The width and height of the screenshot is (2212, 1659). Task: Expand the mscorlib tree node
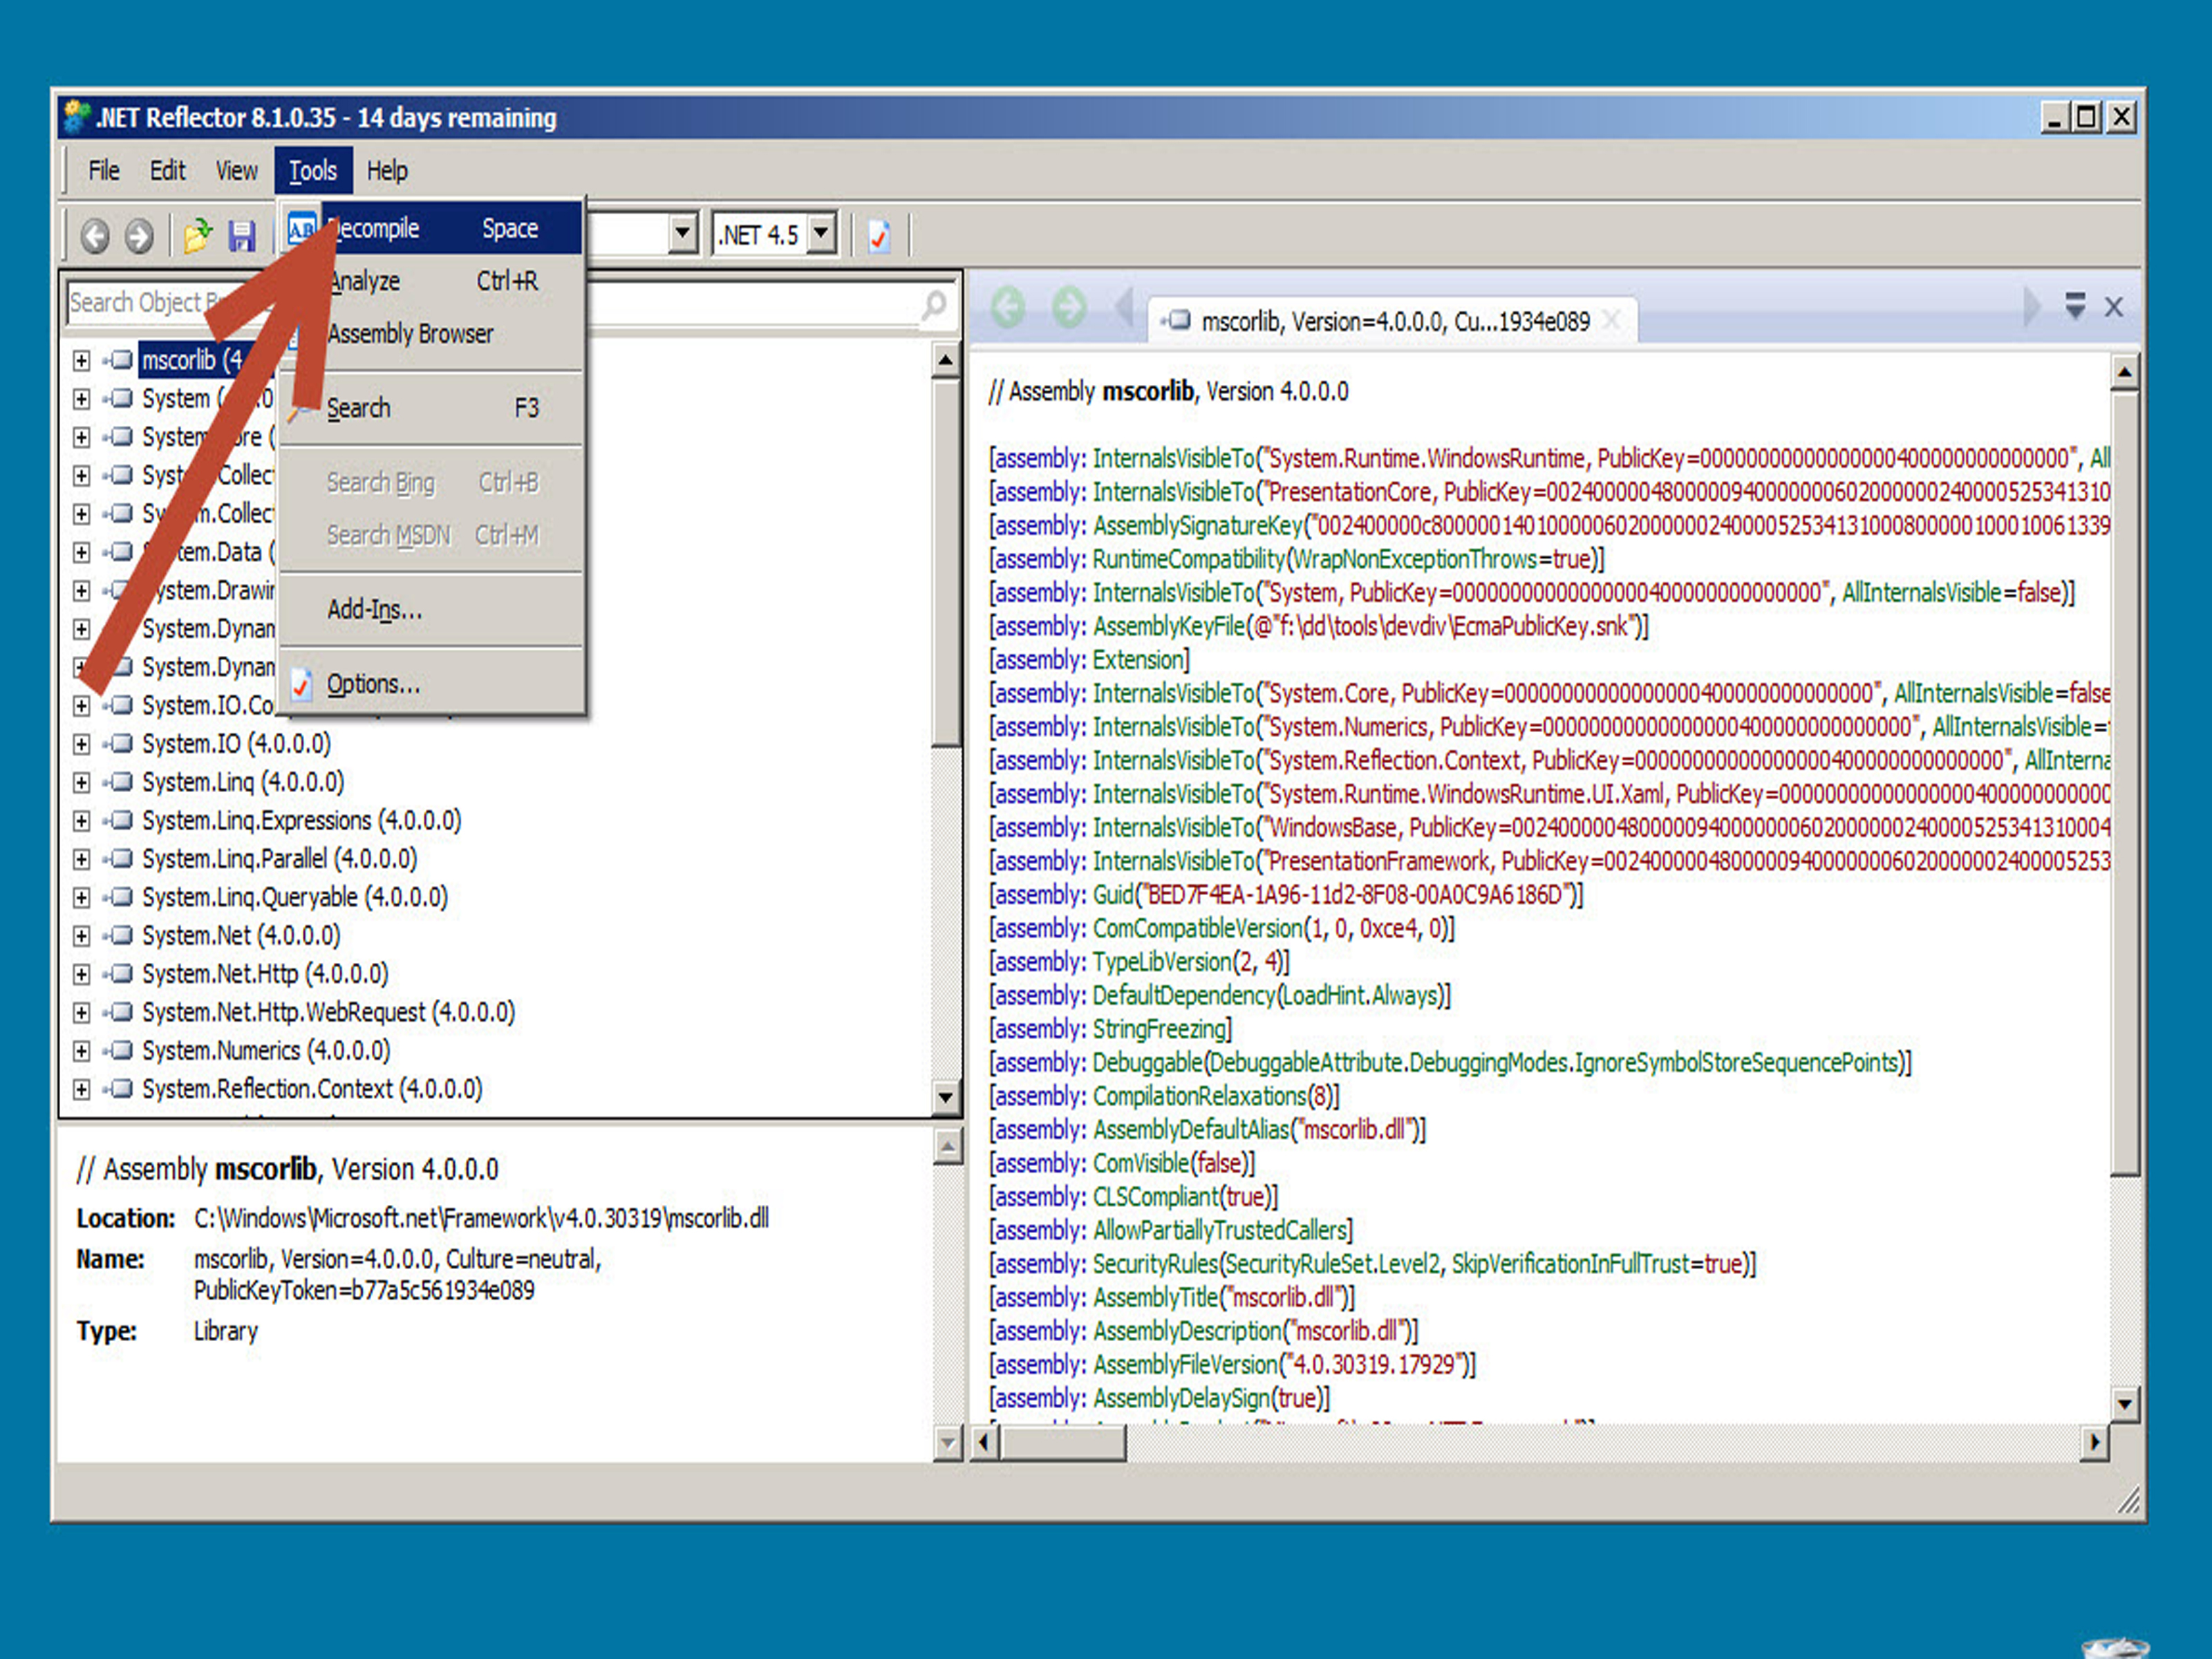82,360
